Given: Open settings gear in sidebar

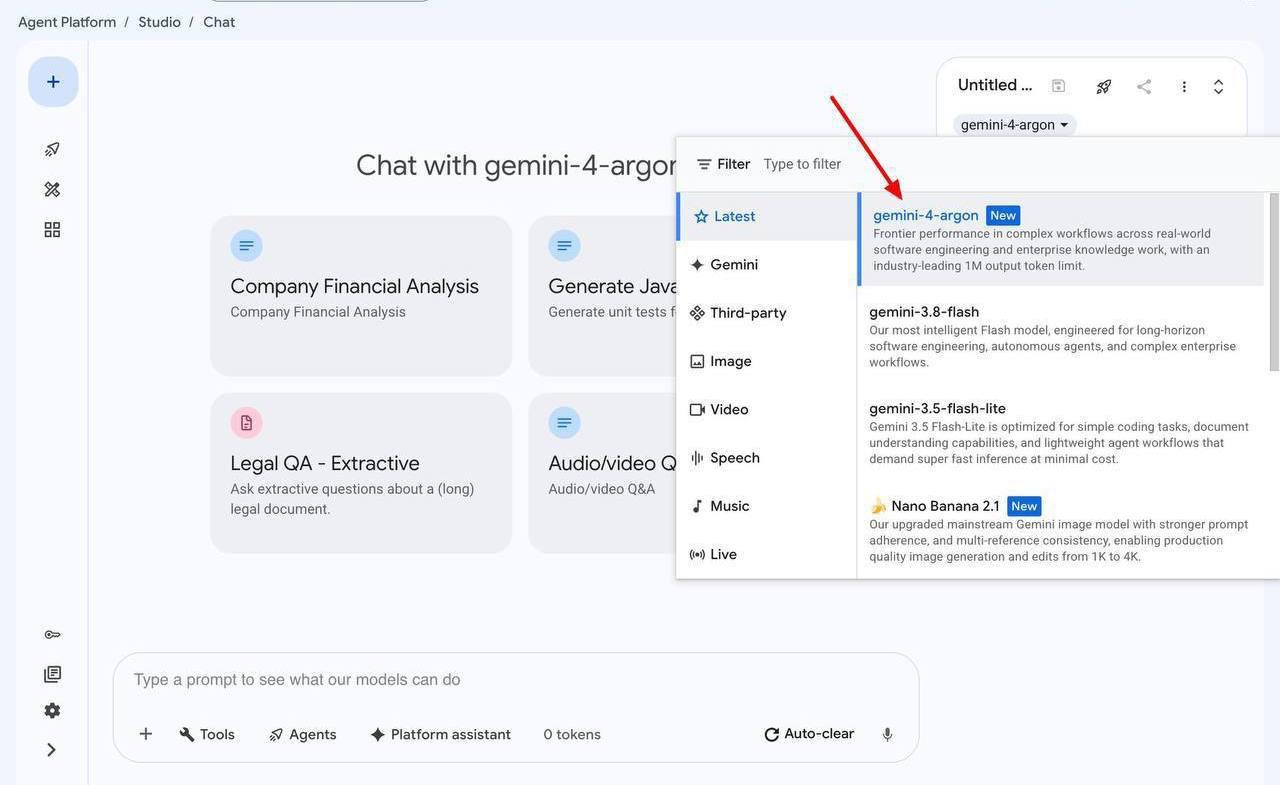Looking at the screenshot, I should tap(52, 711).
